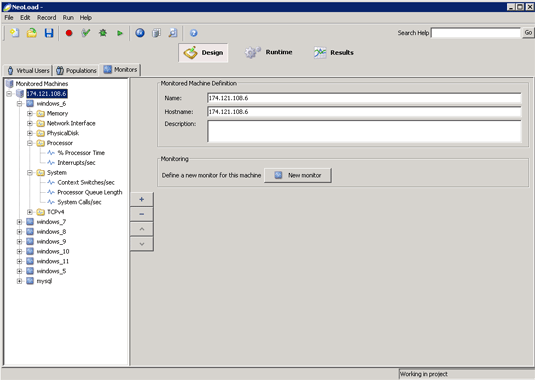Expand the windows_7 monitor node
This screenshot has width=535, height=380.
[x=19, y=222]
